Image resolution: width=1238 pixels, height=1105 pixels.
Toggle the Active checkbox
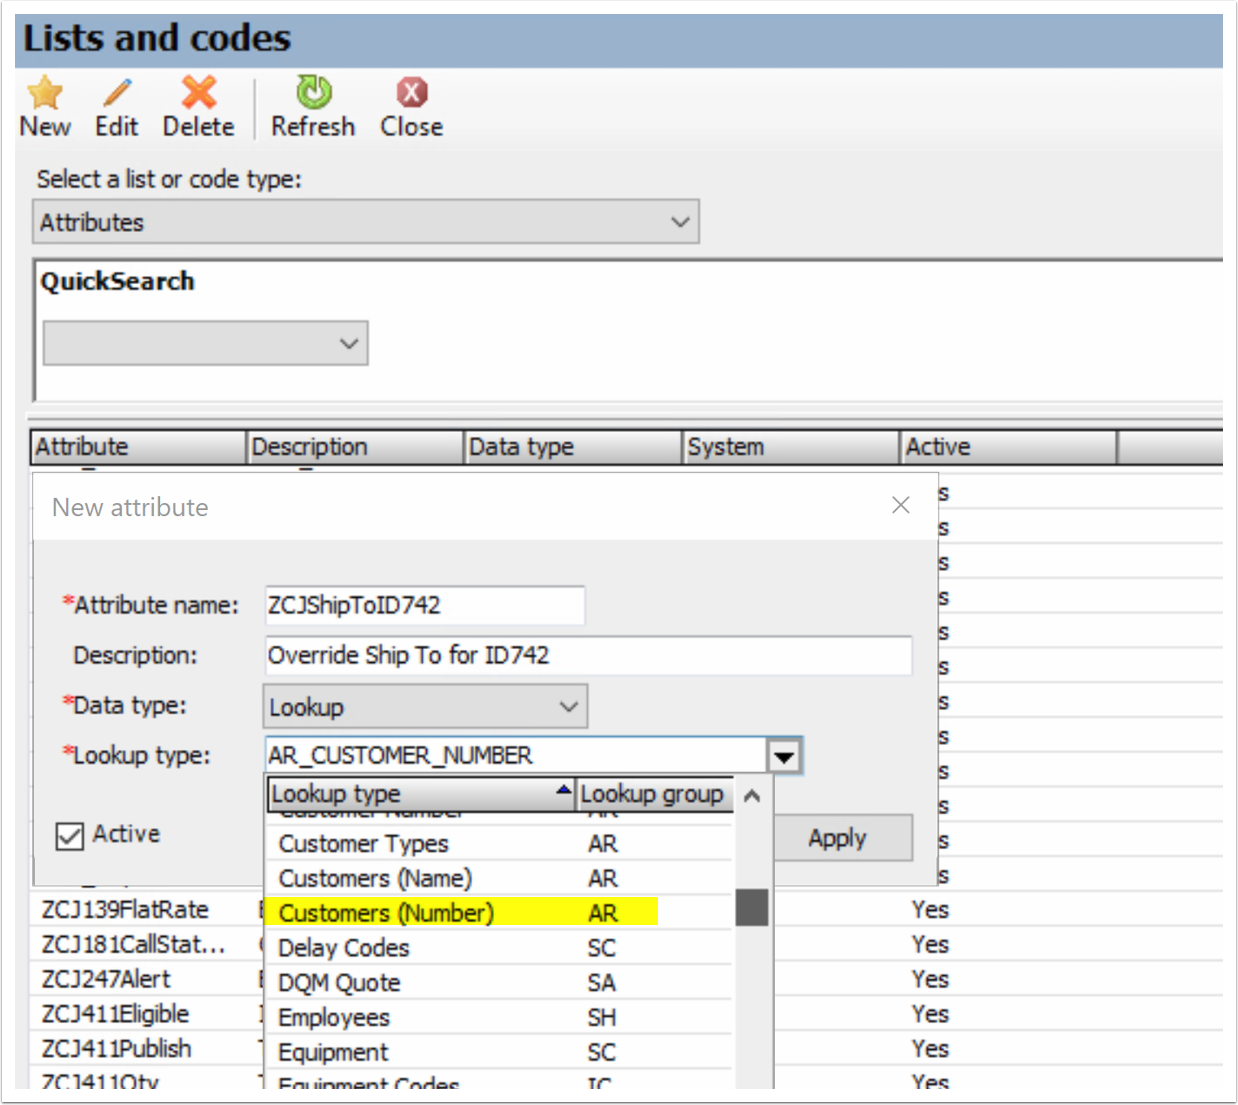[x=70, y=835]
